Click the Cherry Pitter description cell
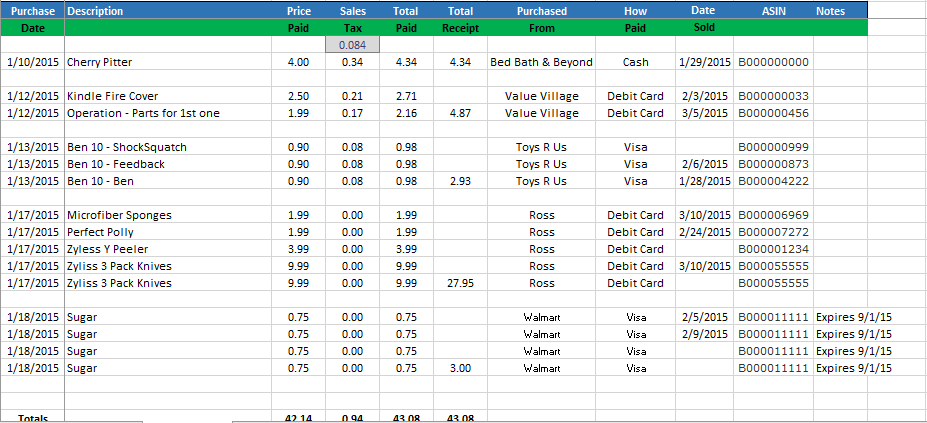Viewport: 927px width, 423px height. point(168,62)
